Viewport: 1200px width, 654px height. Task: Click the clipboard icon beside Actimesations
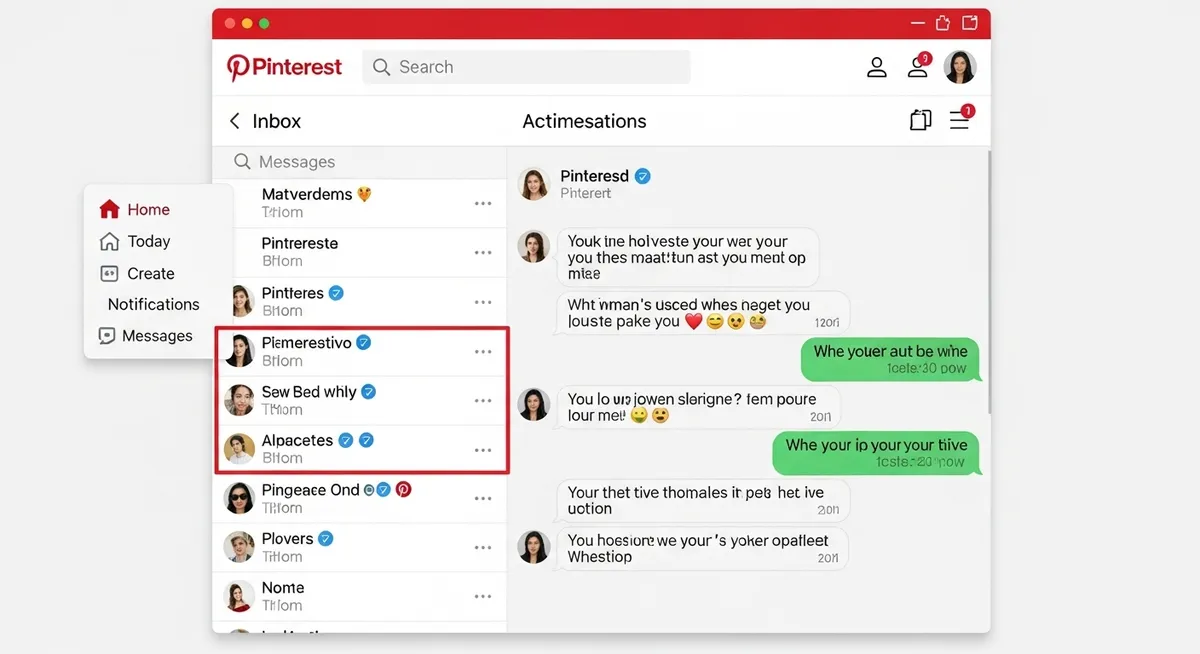[920, 119]
